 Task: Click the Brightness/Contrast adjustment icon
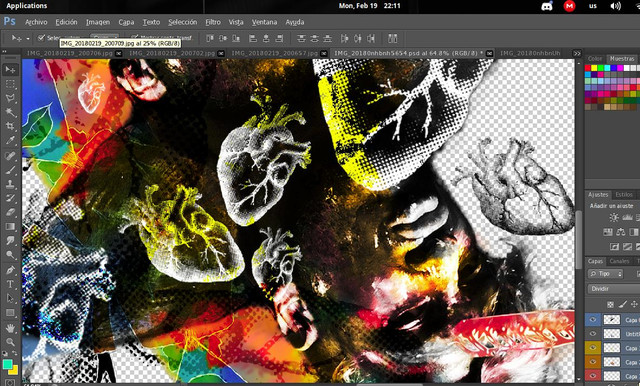[613, 217]
